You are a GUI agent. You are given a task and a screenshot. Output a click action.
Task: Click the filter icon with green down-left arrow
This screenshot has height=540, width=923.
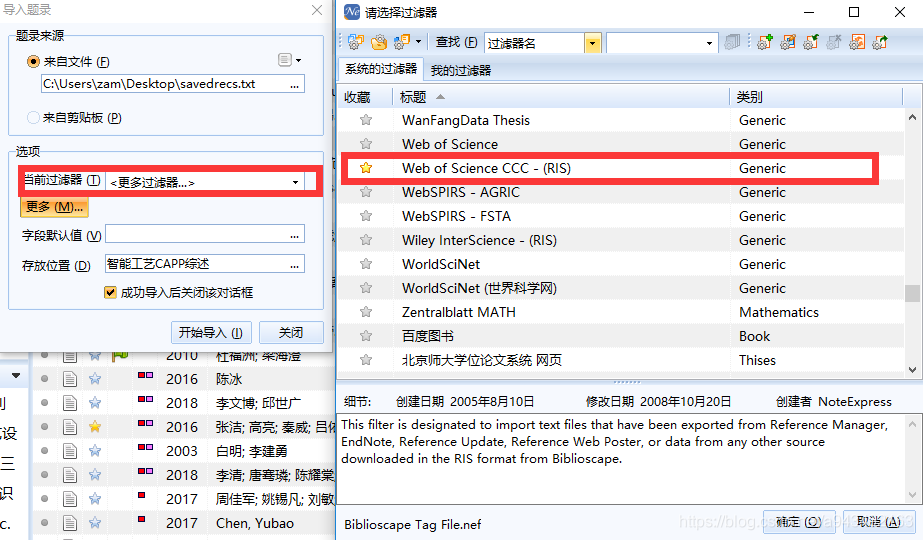click(x=811, y=42)
